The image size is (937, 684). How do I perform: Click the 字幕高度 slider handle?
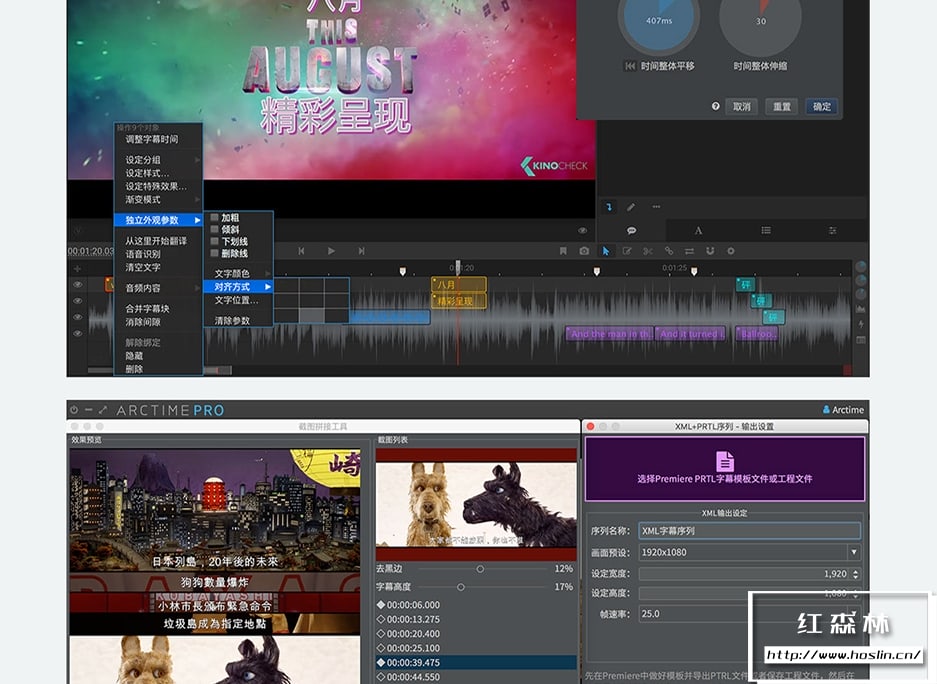coord(461,587)
